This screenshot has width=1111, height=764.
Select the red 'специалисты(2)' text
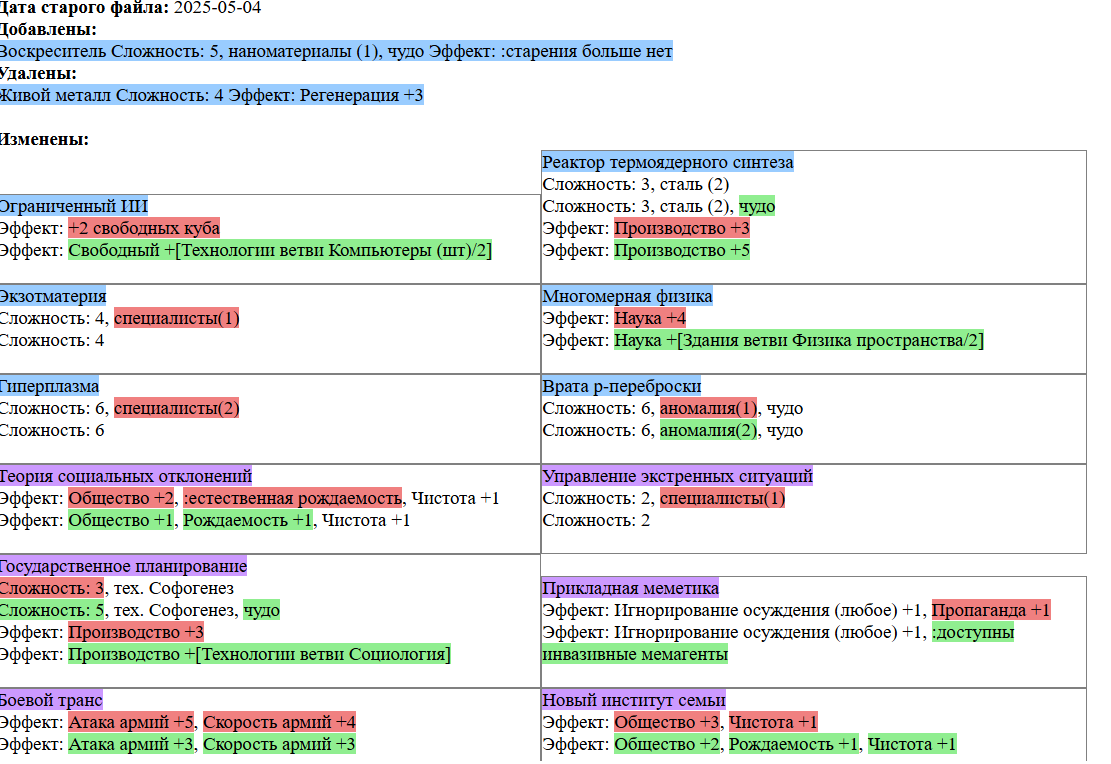[176, 408]
